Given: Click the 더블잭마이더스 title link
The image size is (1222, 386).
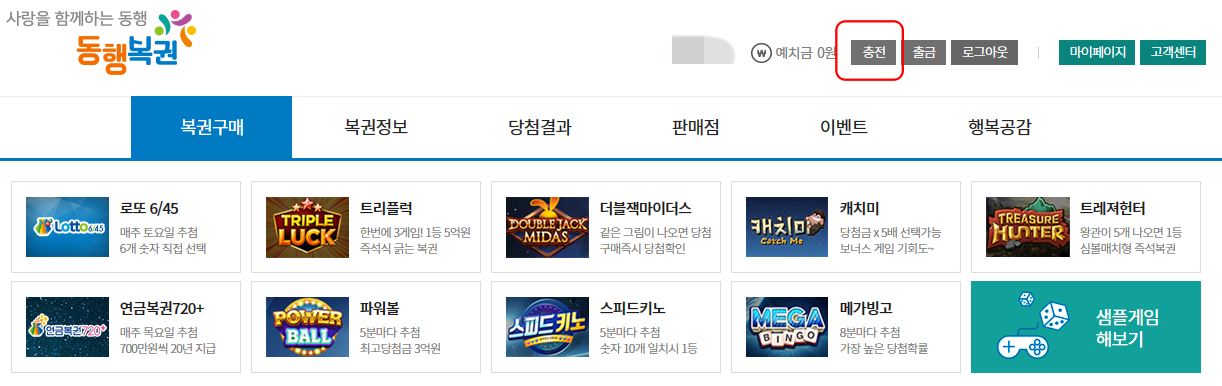Looking at the screenshot, I should click(645, 208).
